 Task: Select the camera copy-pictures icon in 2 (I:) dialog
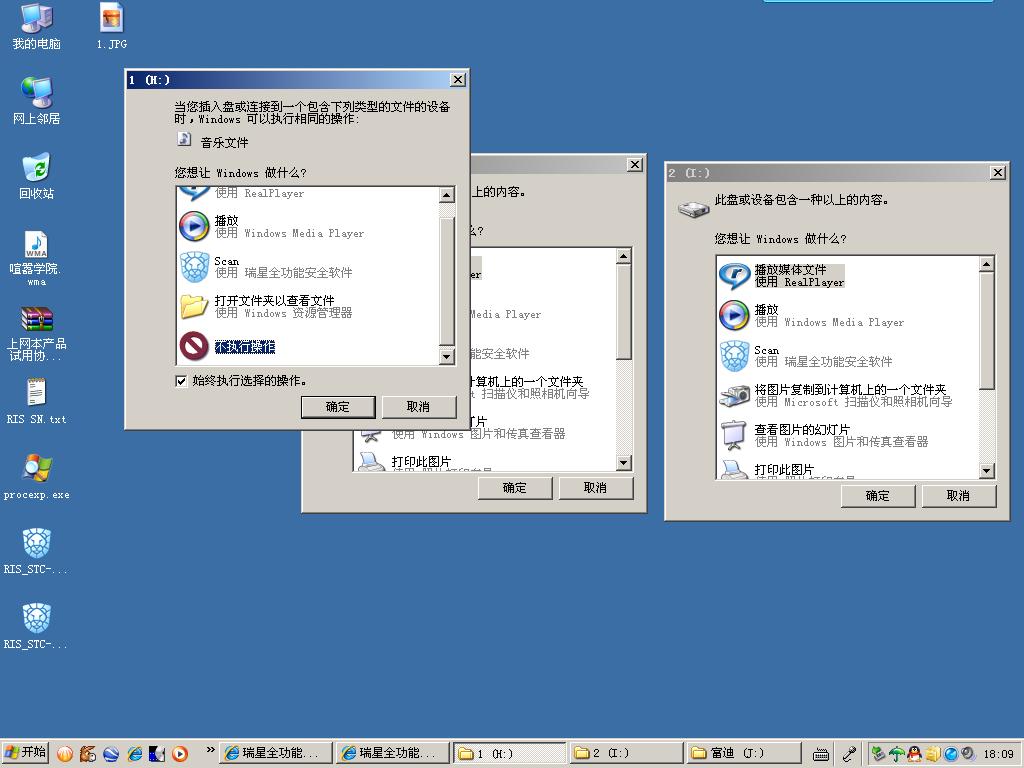tap(734, 396)
